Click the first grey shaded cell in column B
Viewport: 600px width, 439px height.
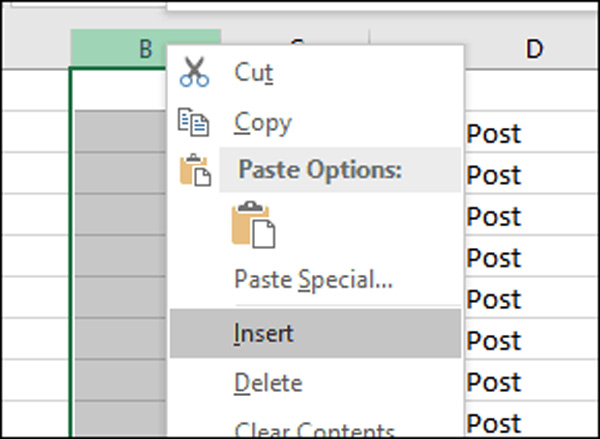click(x=121, y=131)
